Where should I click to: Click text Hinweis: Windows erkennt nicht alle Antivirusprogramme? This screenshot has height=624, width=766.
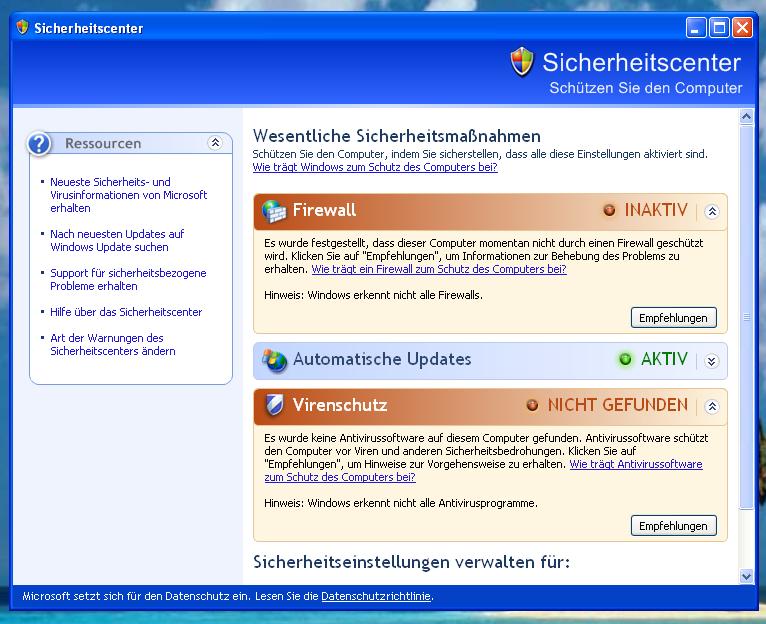401,503
